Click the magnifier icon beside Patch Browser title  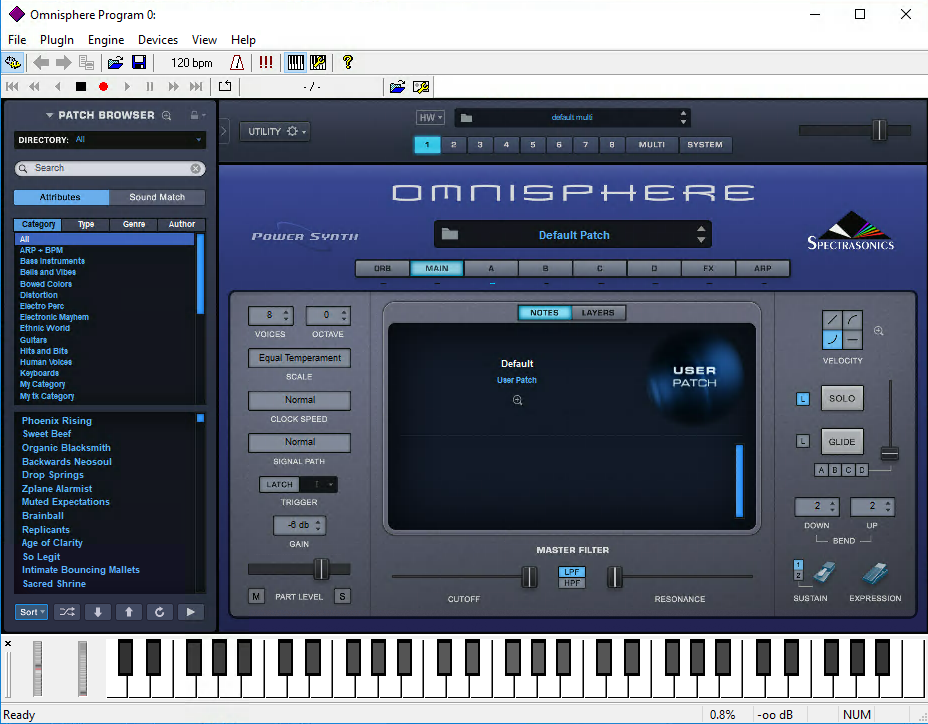(167, 115)
